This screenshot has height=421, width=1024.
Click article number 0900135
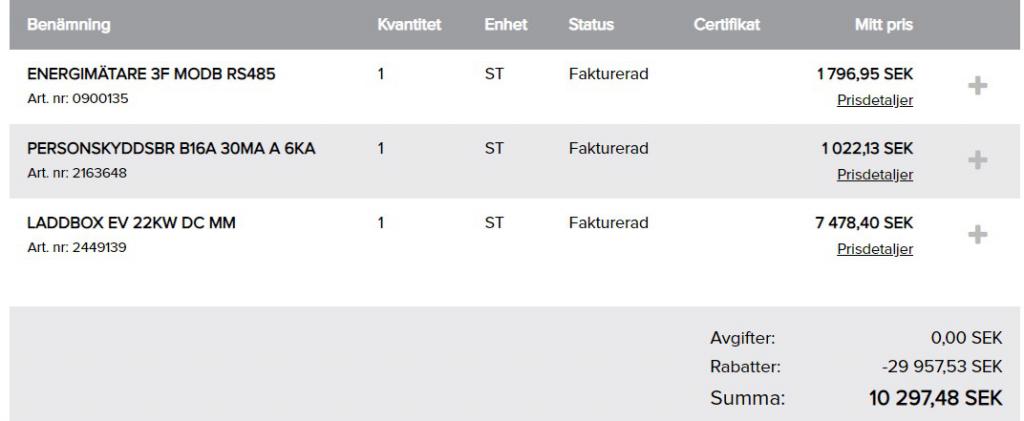[x=64, y=98]
